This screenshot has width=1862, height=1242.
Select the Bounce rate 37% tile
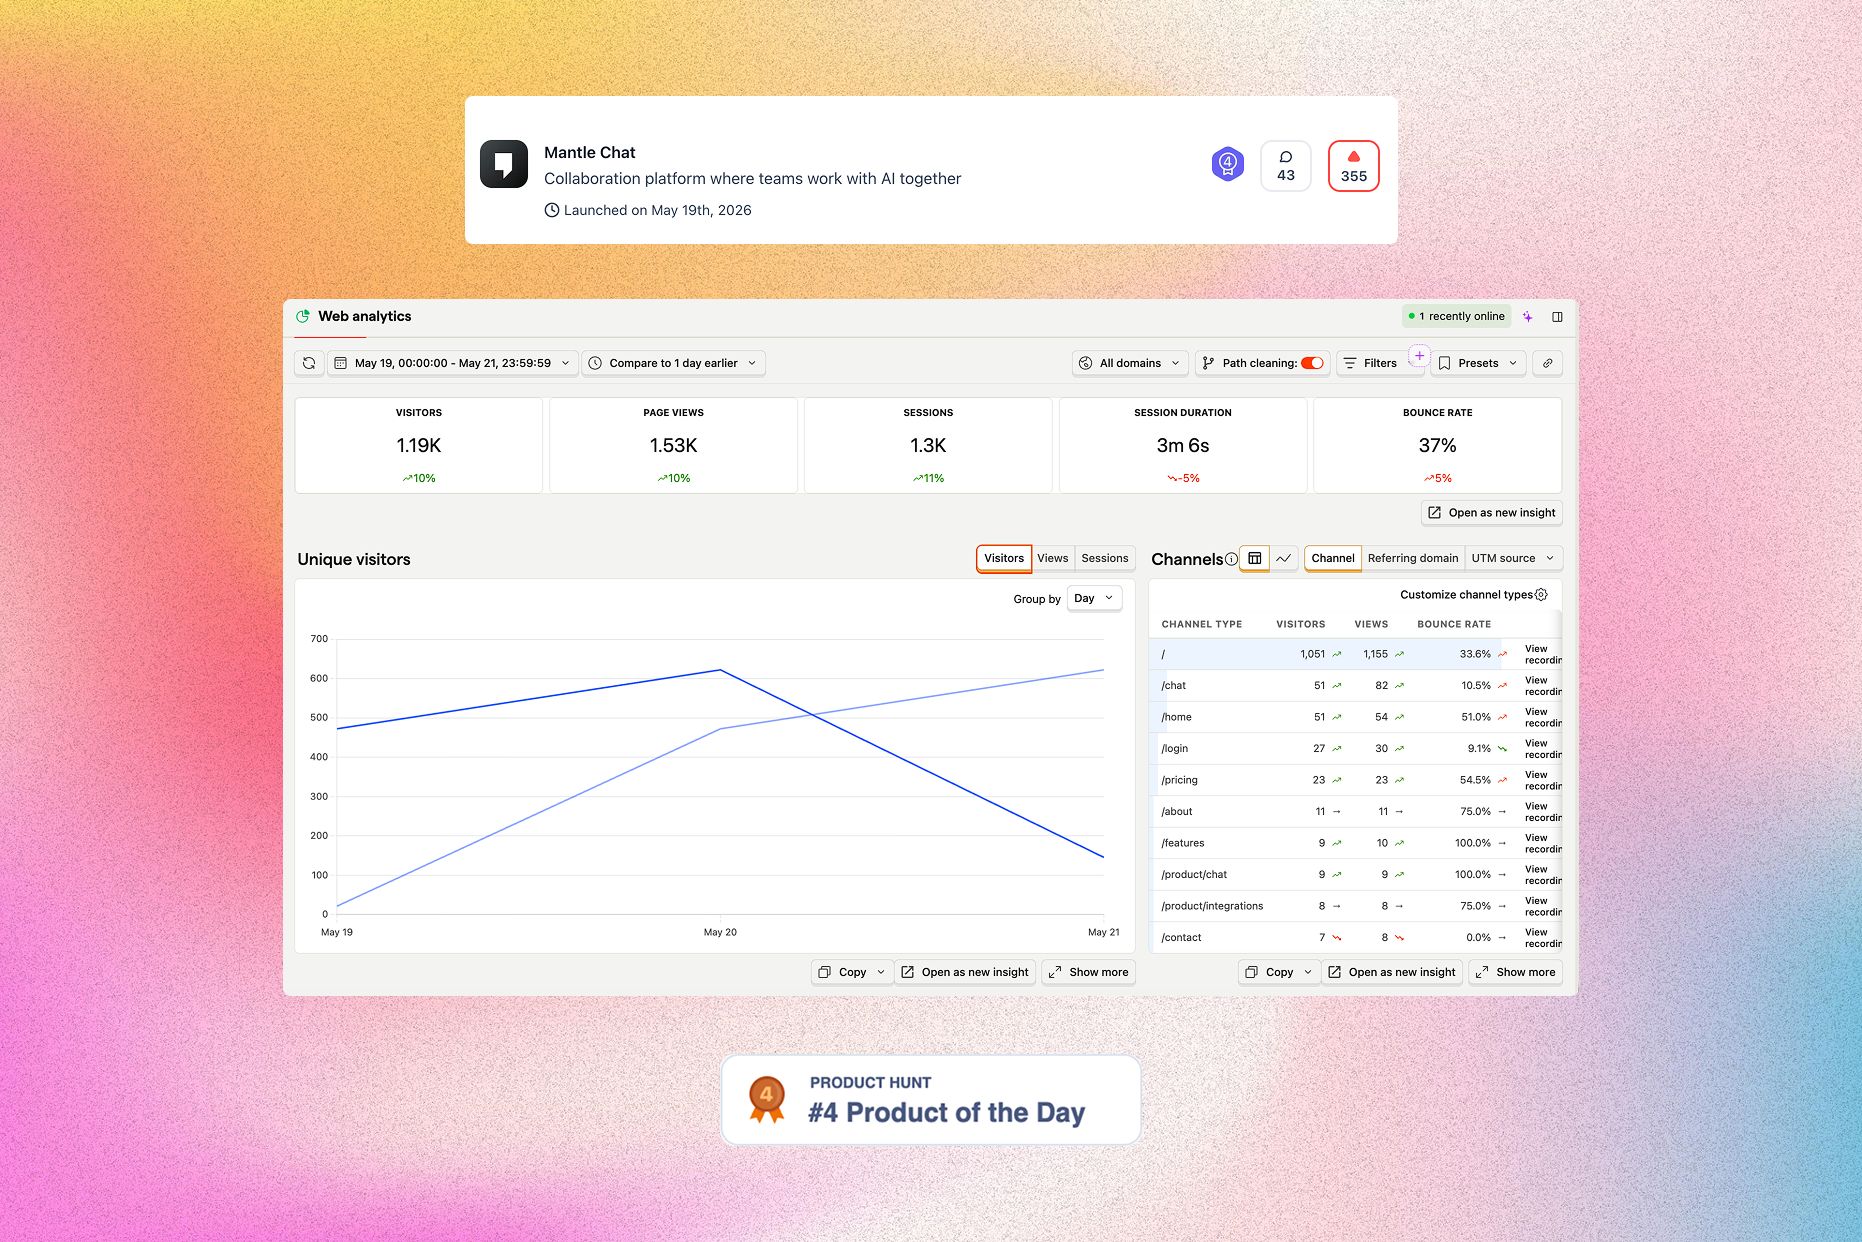click(x=1437, y=445)
